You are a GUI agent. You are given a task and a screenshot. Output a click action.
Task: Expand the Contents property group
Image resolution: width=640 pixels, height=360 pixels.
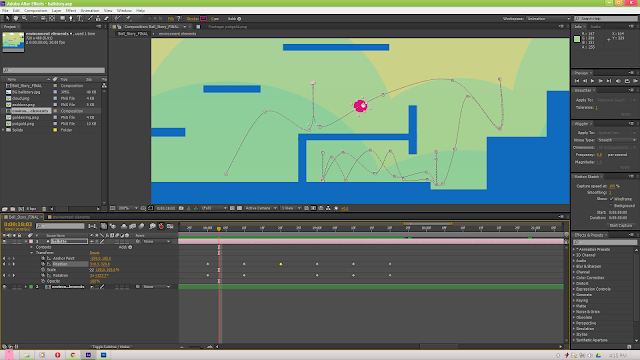click(x=31, y=247)
